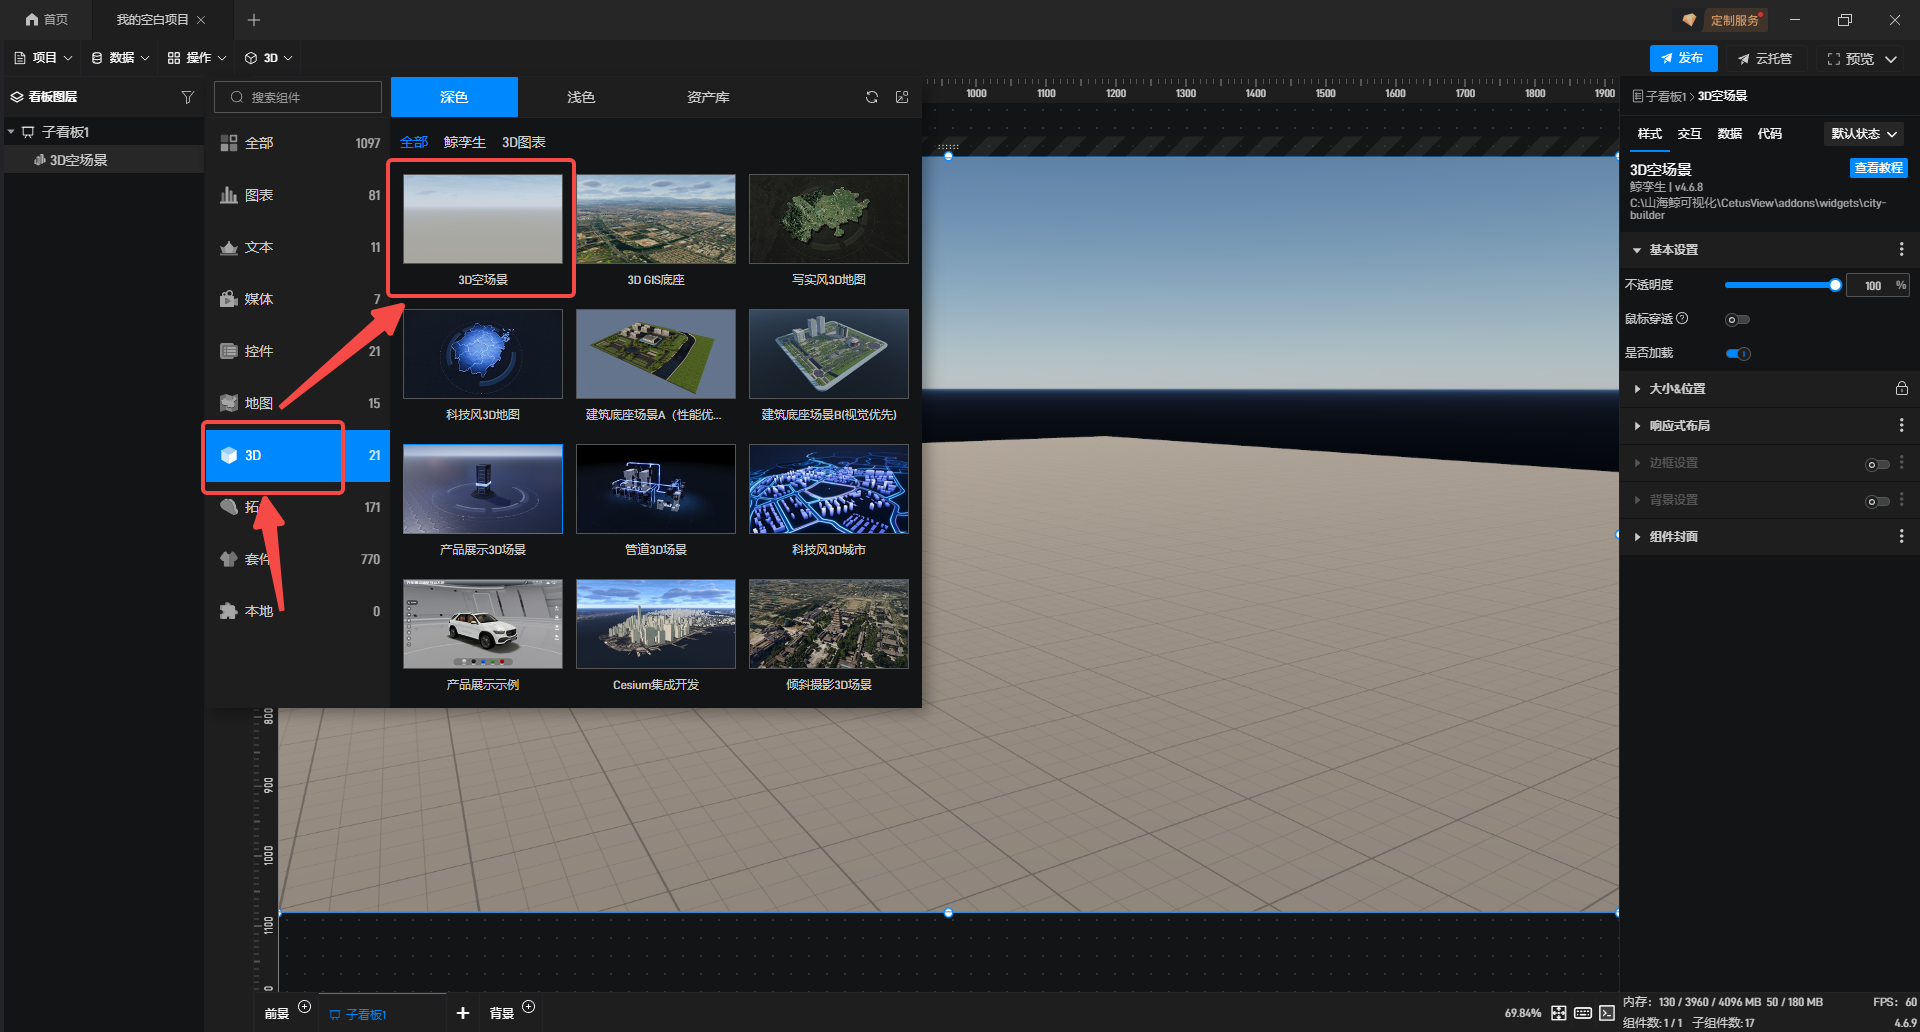Expand the 组件封面 section

pyautogui.click(x=1673, y=537)
